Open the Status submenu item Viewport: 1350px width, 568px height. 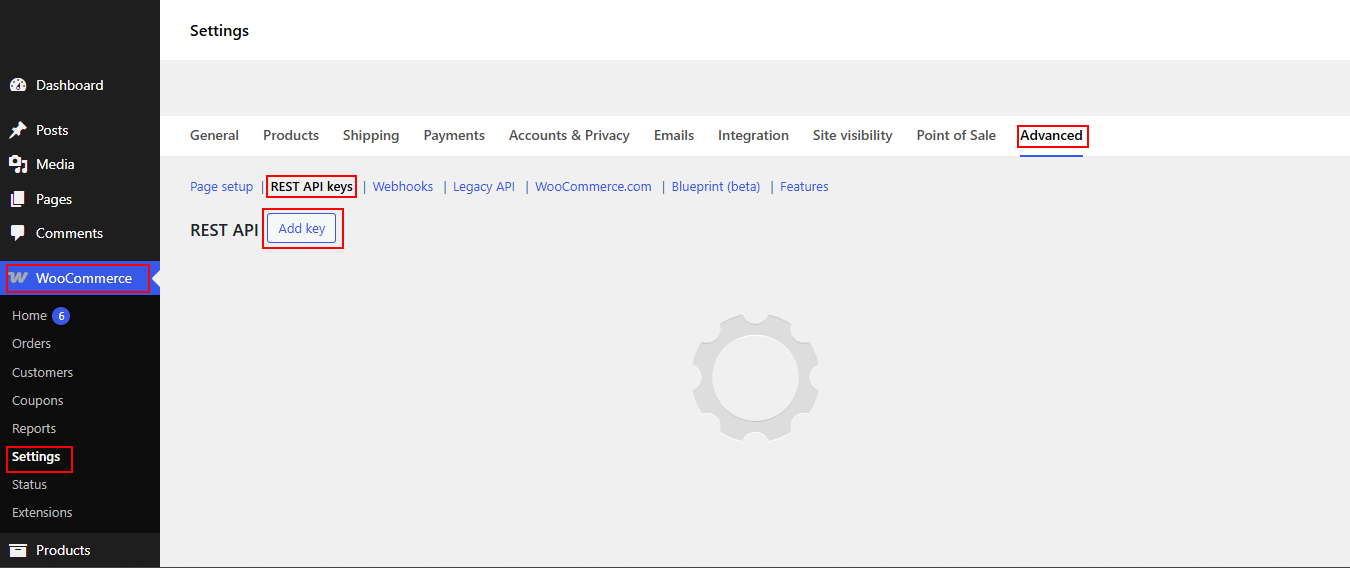click(29, 484)
